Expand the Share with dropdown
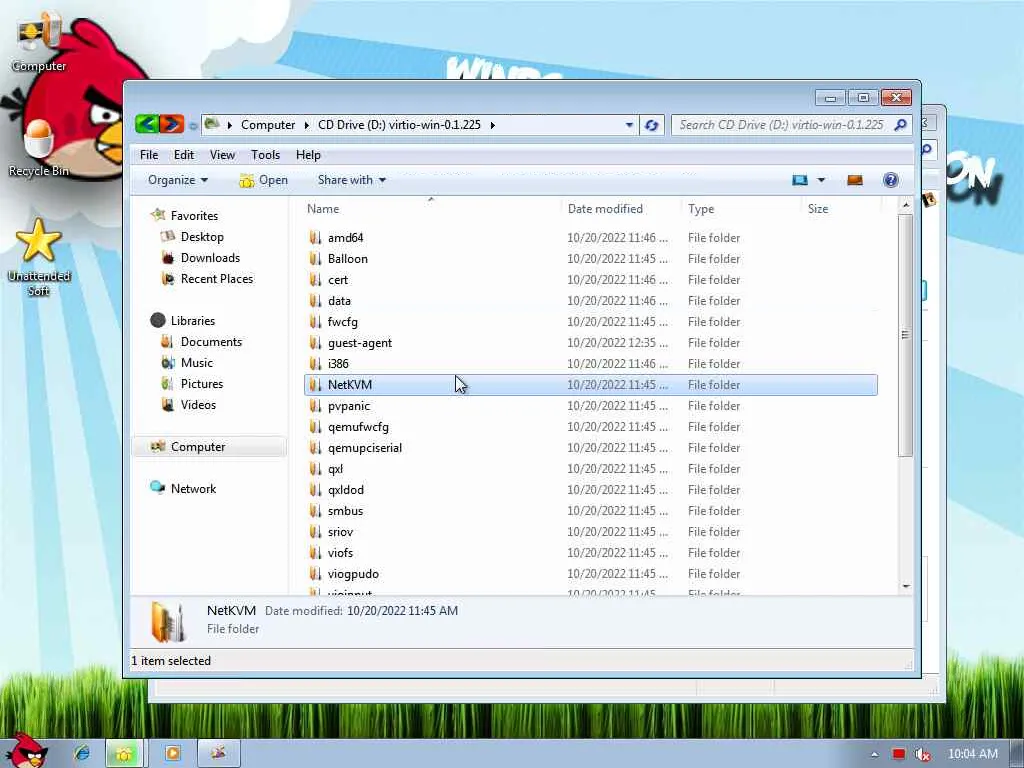 [351, 180]
